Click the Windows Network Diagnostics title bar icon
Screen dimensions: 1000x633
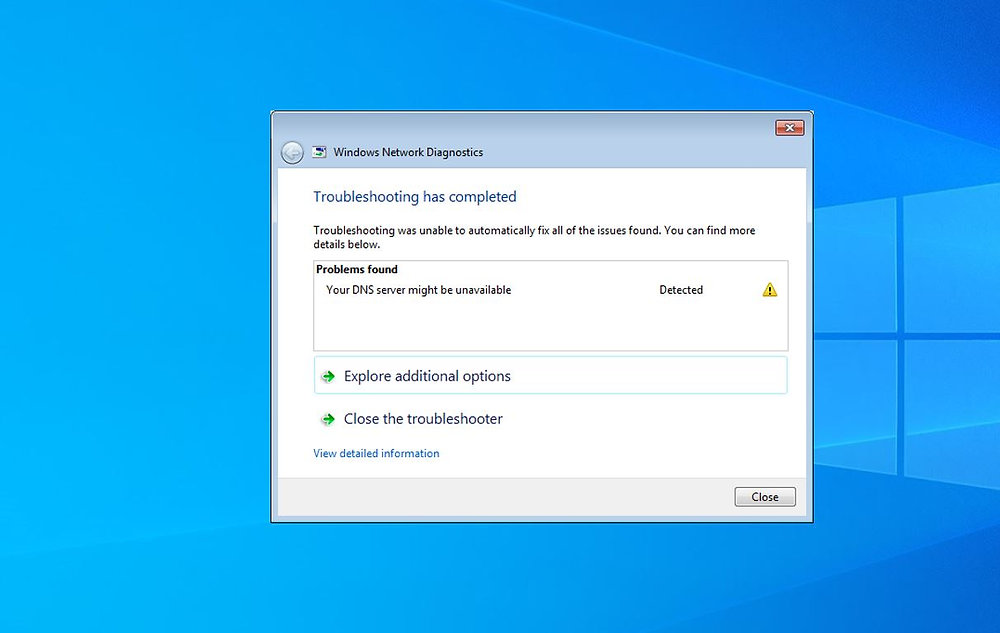[318, 151]
